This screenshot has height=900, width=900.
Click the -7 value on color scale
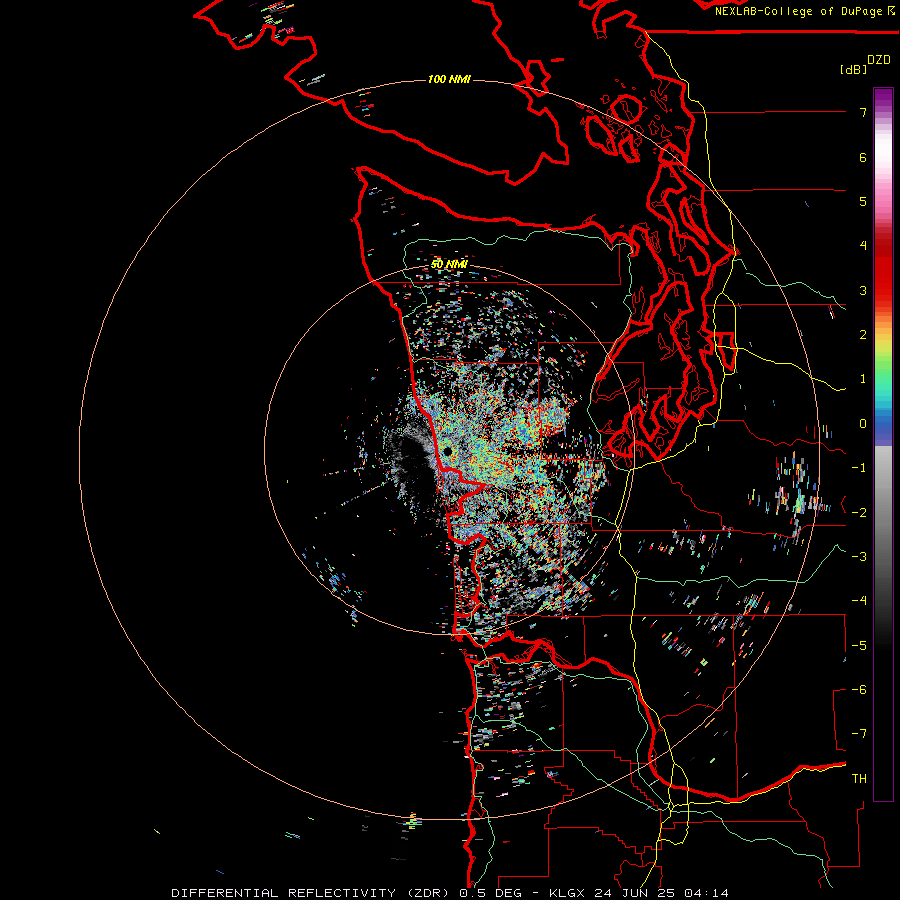[859, 734]
